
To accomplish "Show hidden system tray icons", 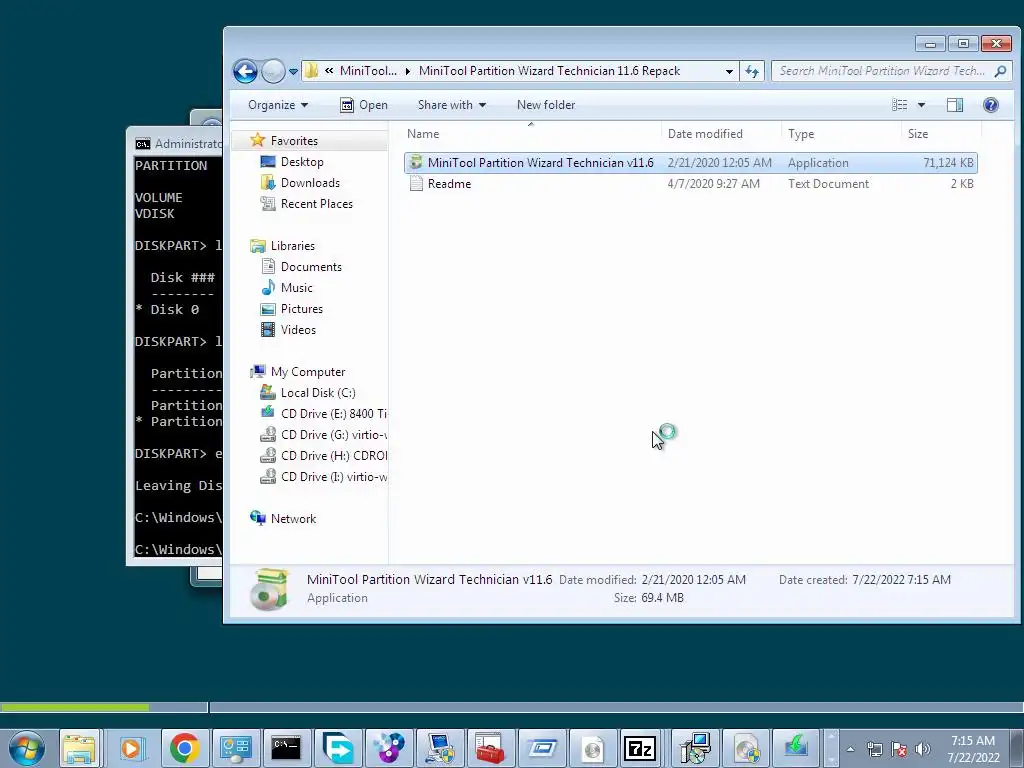I will pos(850,749).
